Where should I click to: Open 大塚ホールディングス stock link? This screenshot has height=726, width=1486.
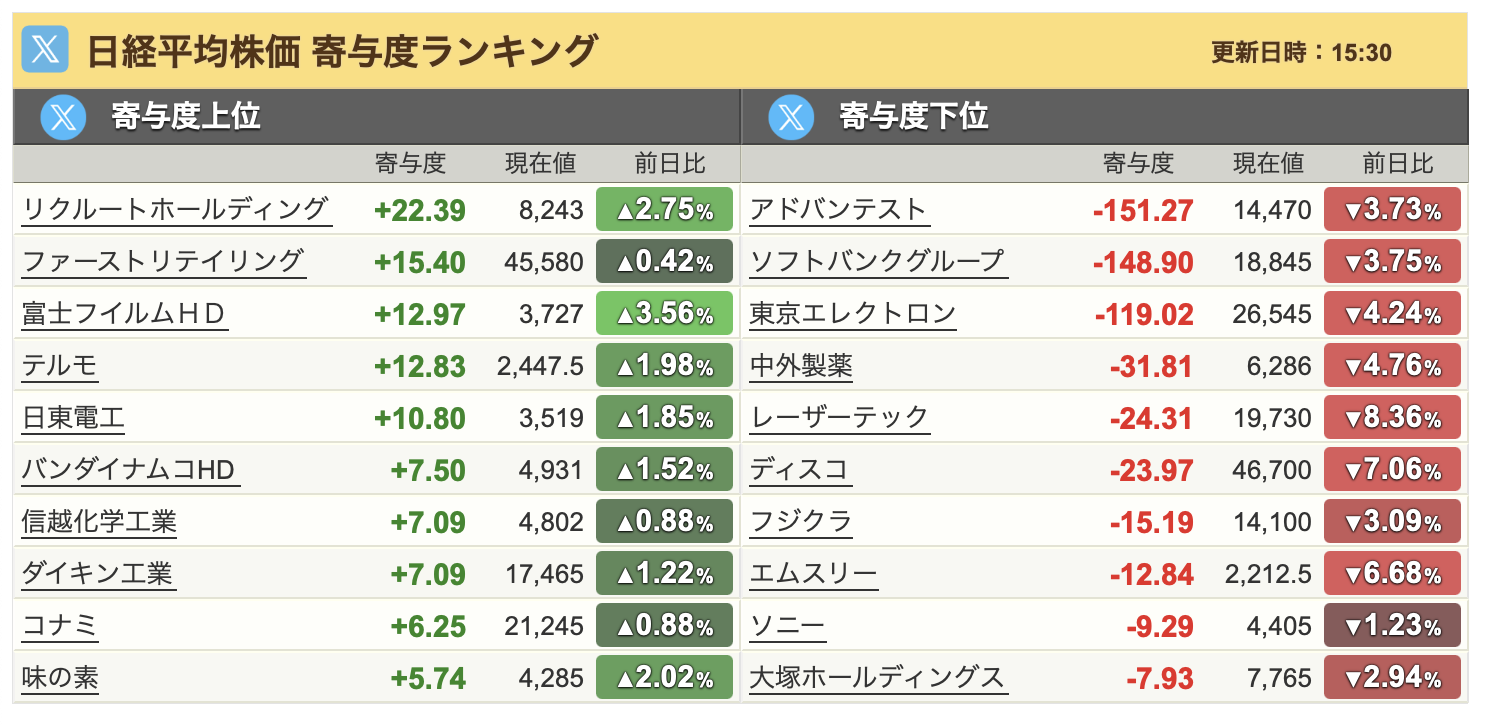point(877,678)
